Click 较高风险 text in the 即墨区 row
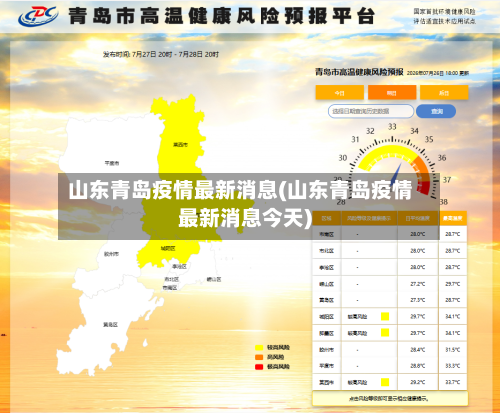 pyautogui.click(x=357, y=333)
